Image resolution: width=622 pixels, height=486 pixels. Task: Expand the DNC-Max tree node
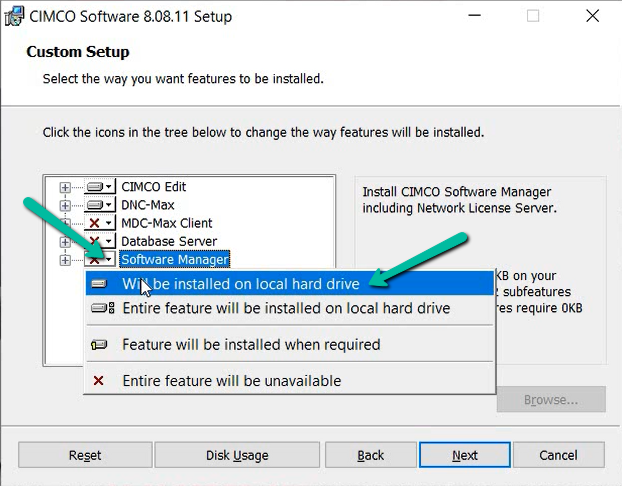(65, 205)
